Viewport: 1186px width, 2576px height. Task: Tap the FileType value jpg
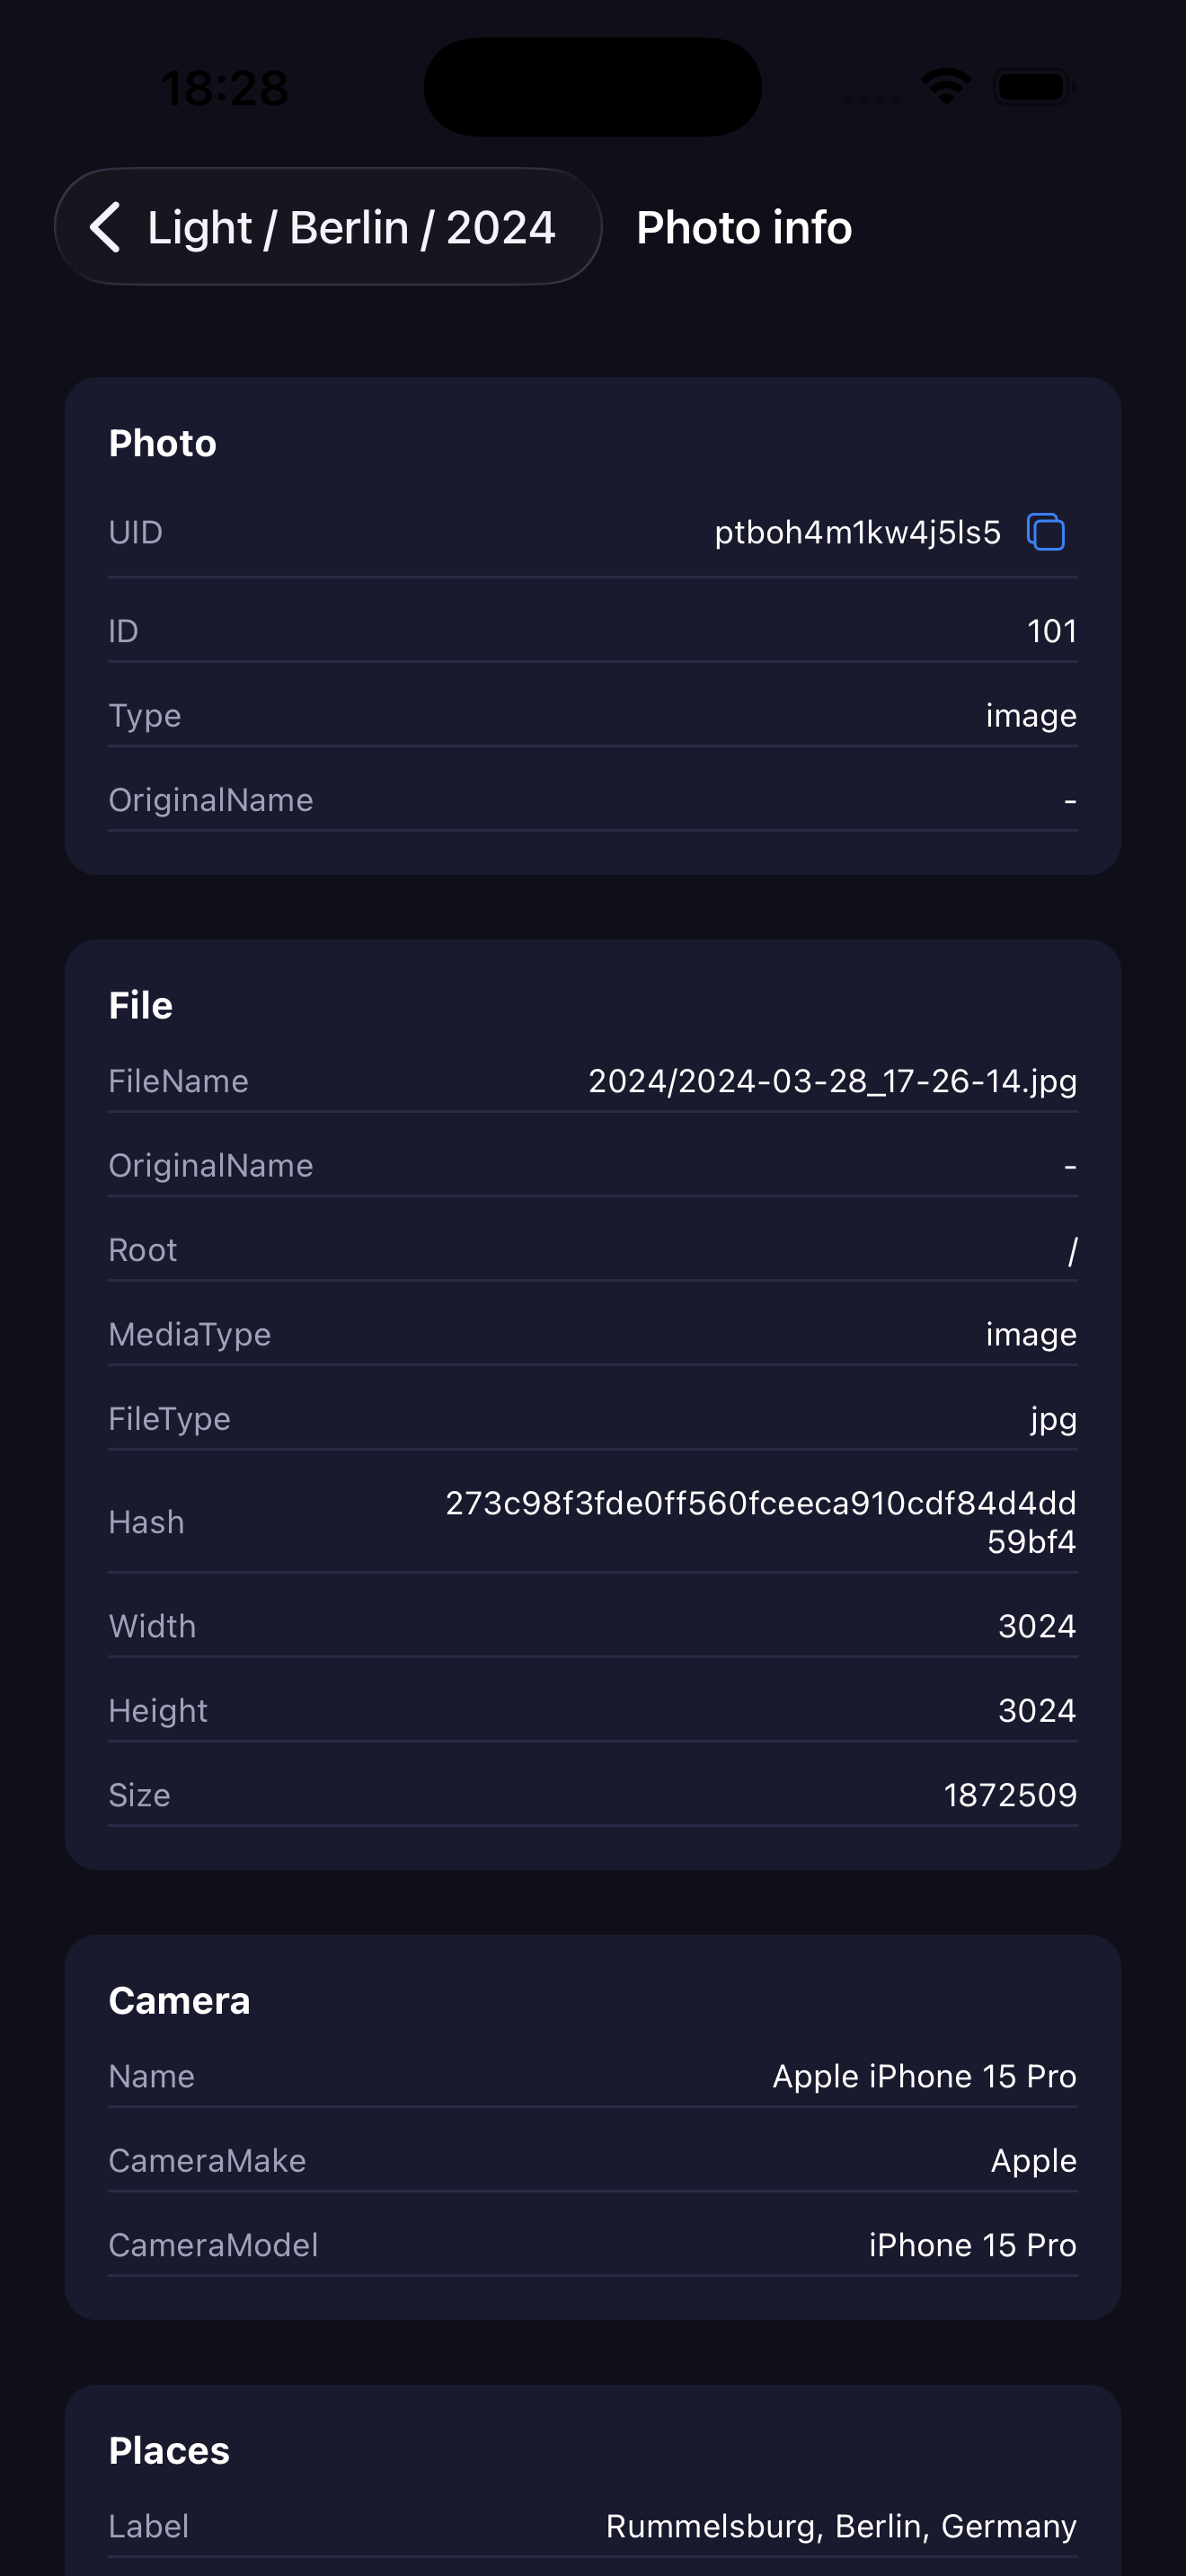coord(1053,1419)
